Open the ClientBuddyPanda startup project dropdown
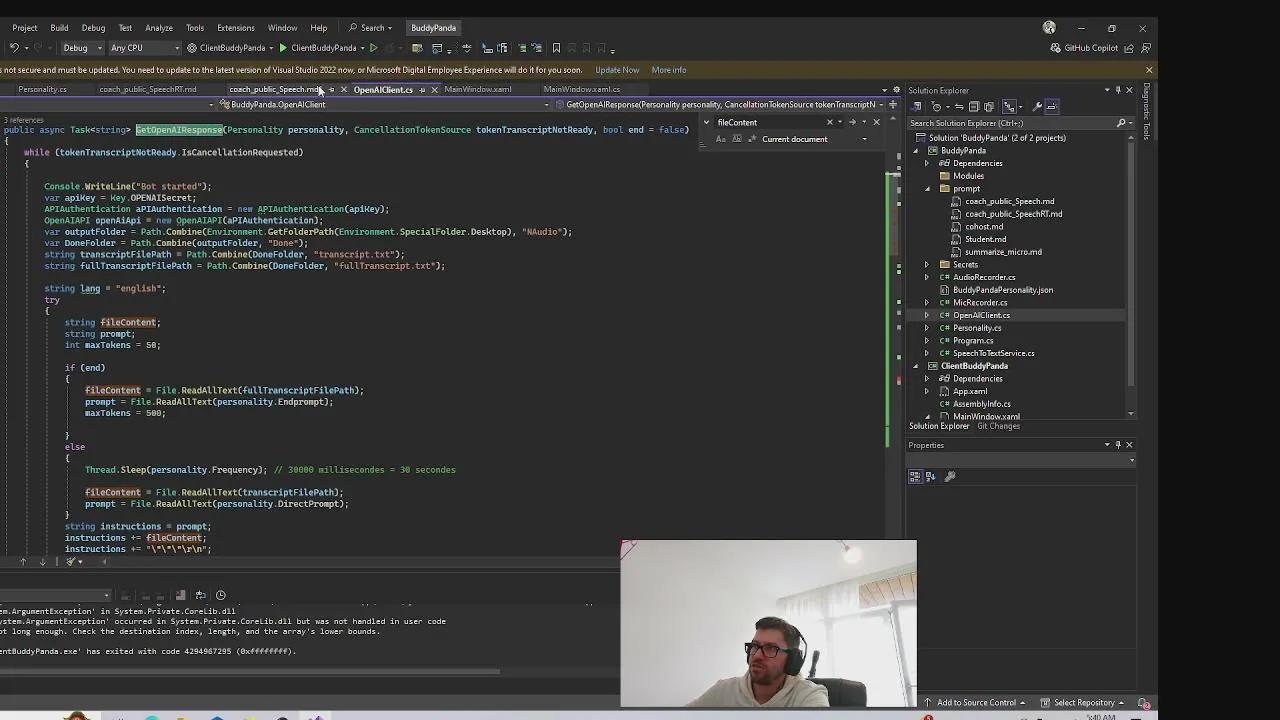 click(232, 48)
